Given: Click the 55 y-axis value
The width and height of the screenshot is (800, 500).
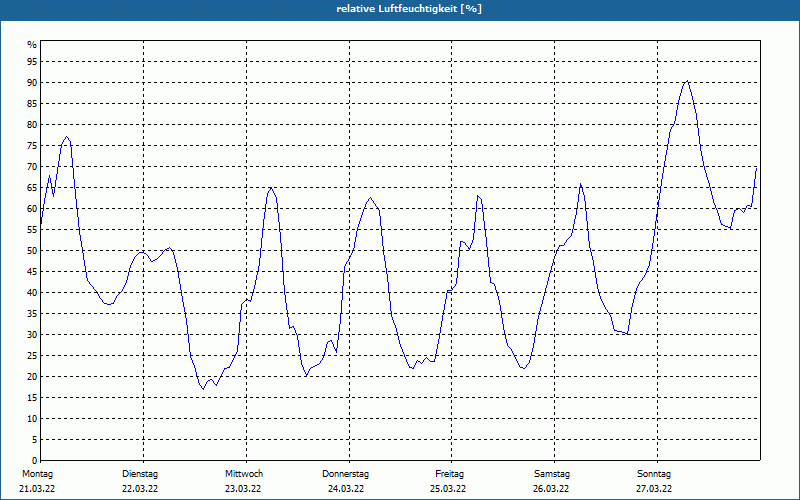Looking at the screenshot, I should tap(32, 230).
